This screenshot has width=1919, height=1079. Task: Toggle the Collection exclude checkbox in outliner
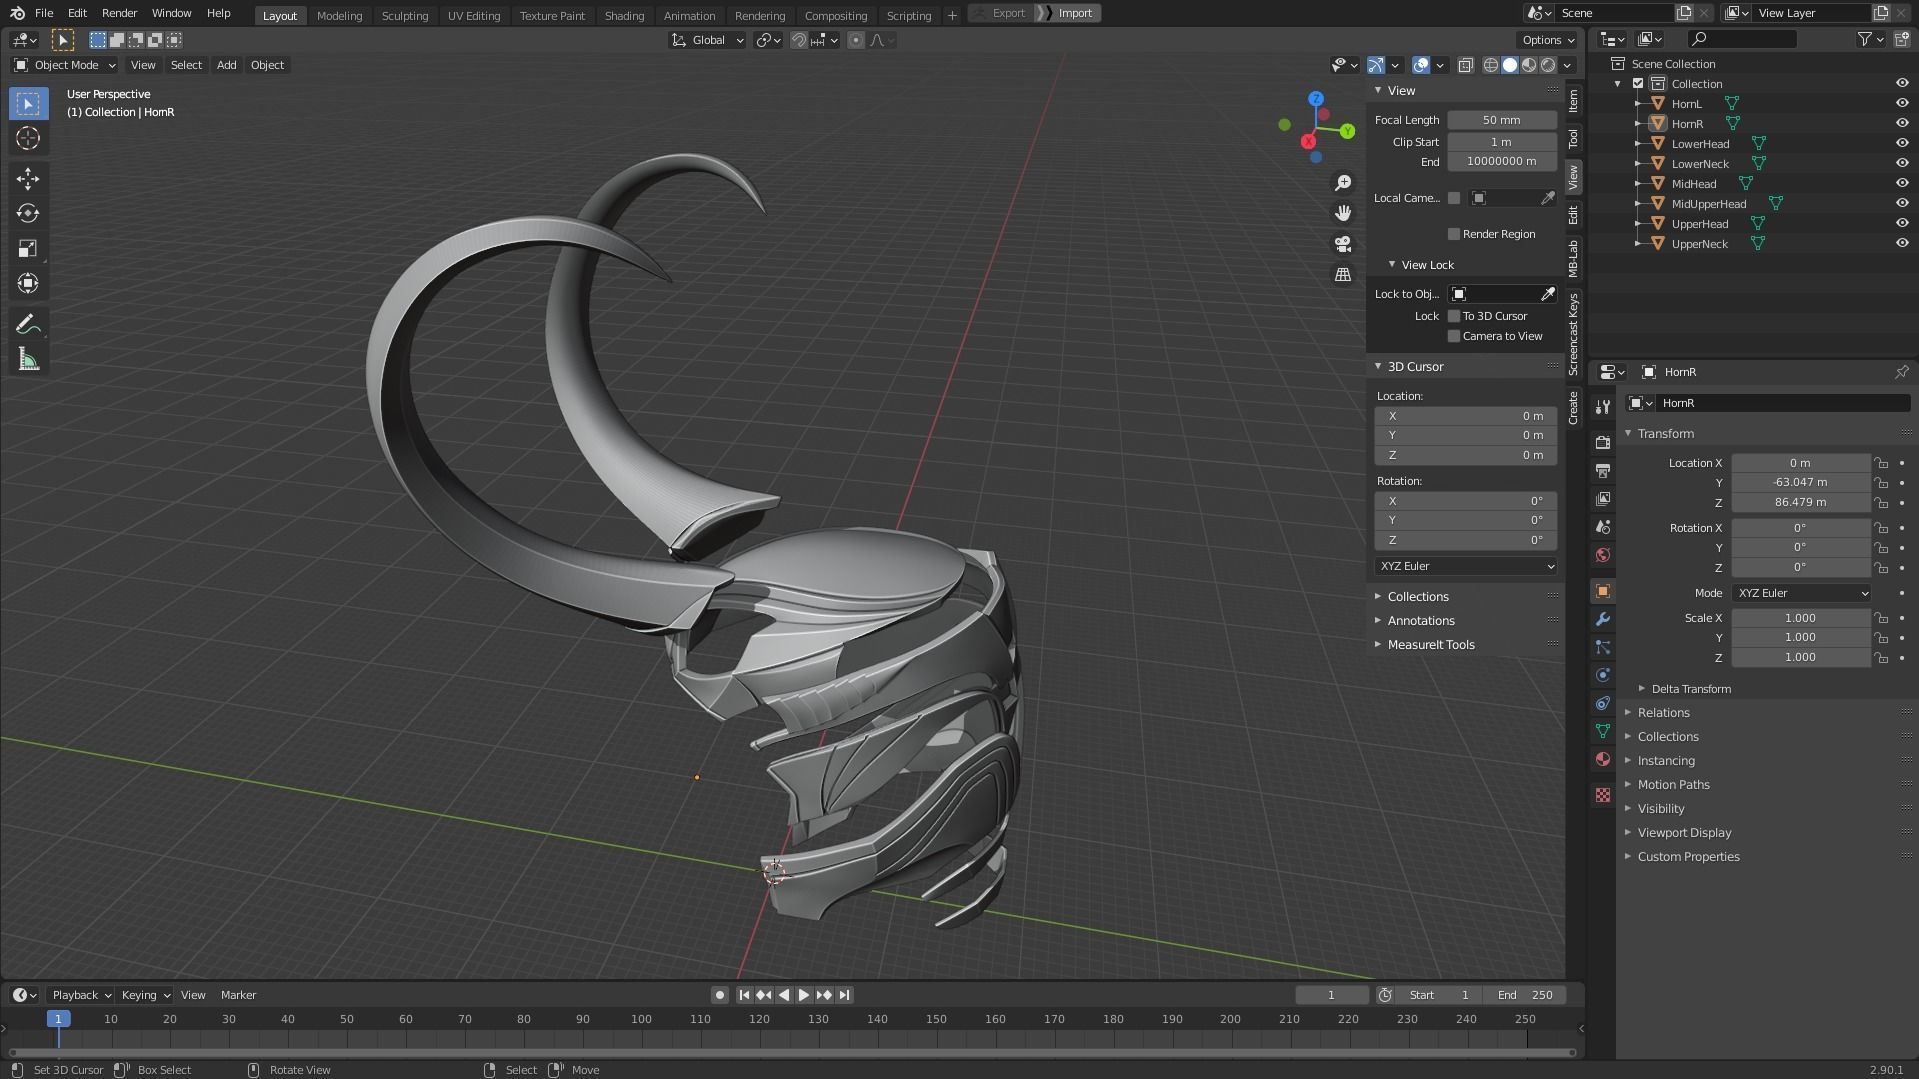point(1638,83)
